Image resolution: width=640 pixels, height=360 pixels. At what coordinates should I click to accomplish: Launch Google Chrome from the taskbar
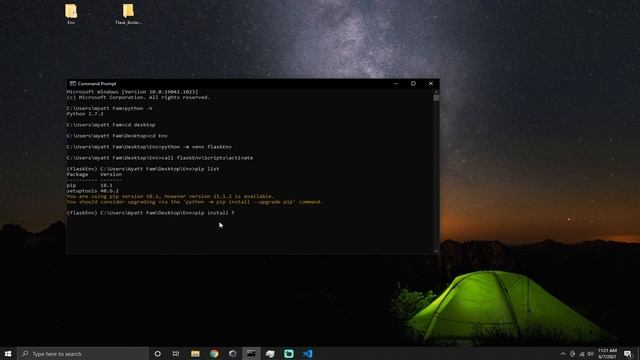(x=214, y=353)
